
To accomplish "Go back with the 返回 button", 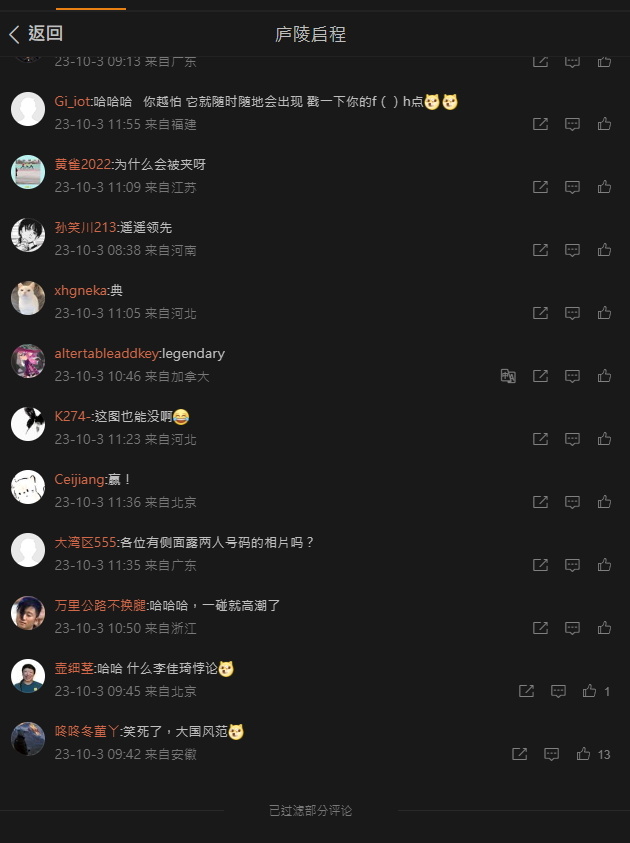I will (x=36, y=34).
